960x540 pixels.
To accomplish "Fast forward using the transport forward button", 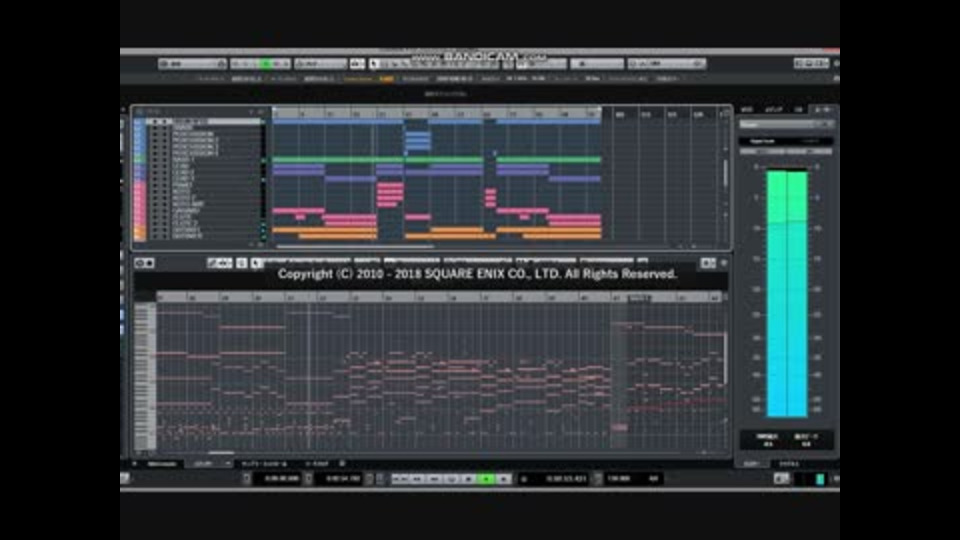I will pyautogui.click(x=435, y=479).
